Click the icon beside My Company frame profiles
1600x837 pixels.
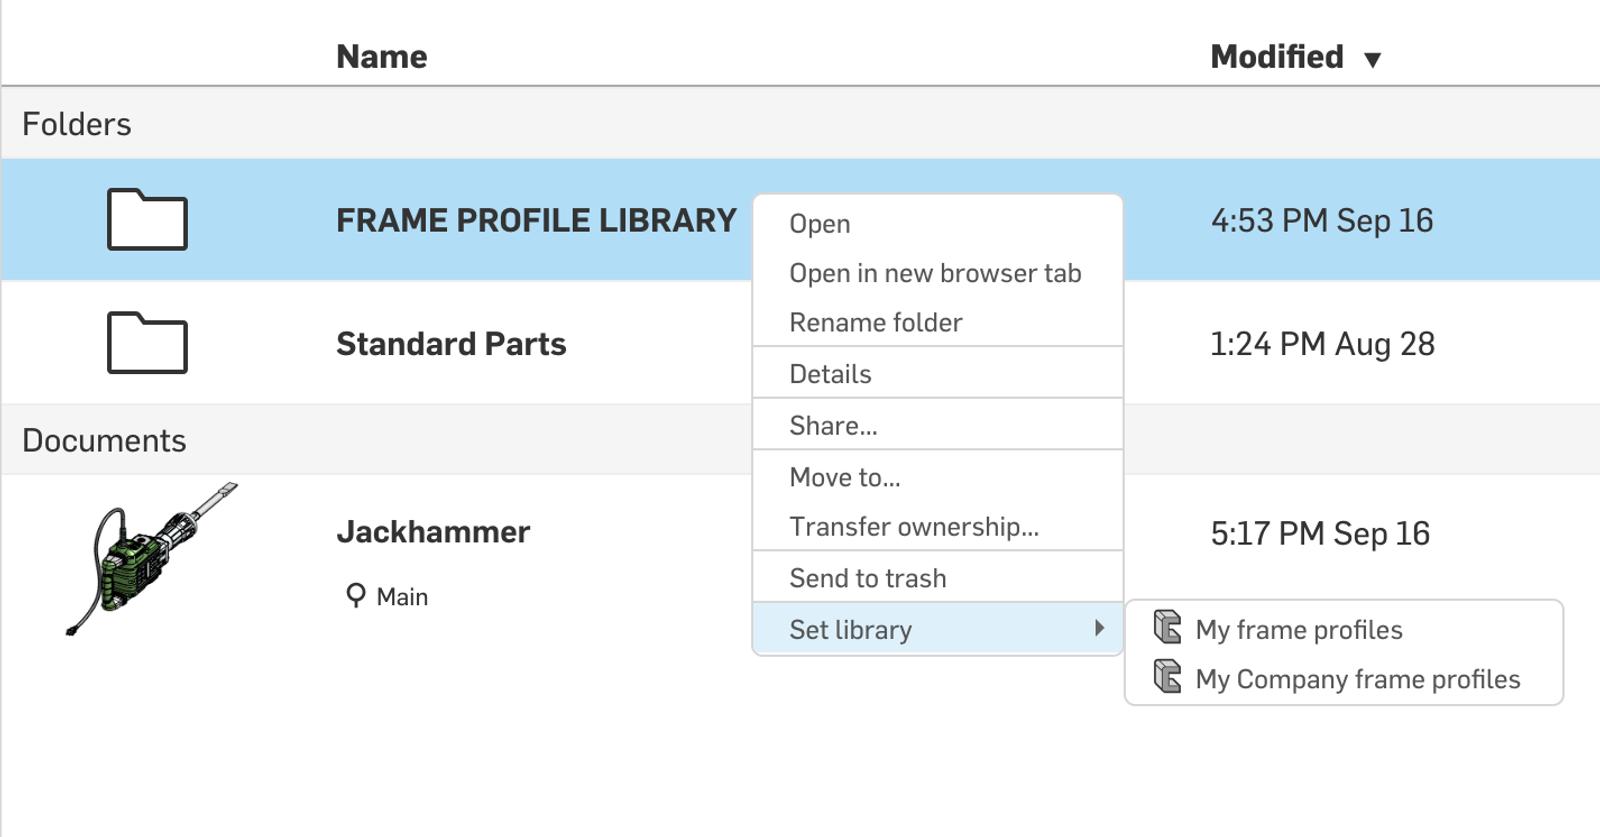[1167, 677]
